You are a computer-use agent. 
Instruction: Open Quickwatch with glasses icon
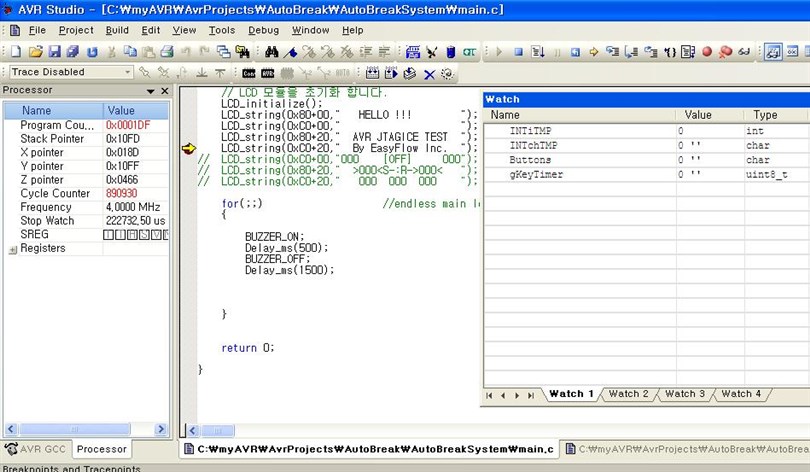point(744,52)
